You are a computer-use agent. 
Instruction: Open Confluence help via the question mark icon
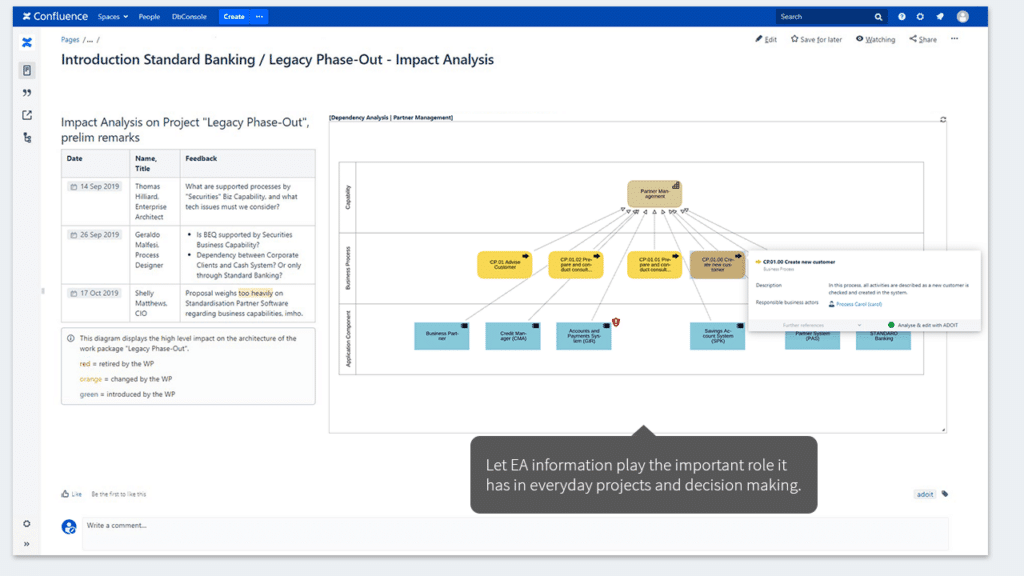tap(902, 15)
